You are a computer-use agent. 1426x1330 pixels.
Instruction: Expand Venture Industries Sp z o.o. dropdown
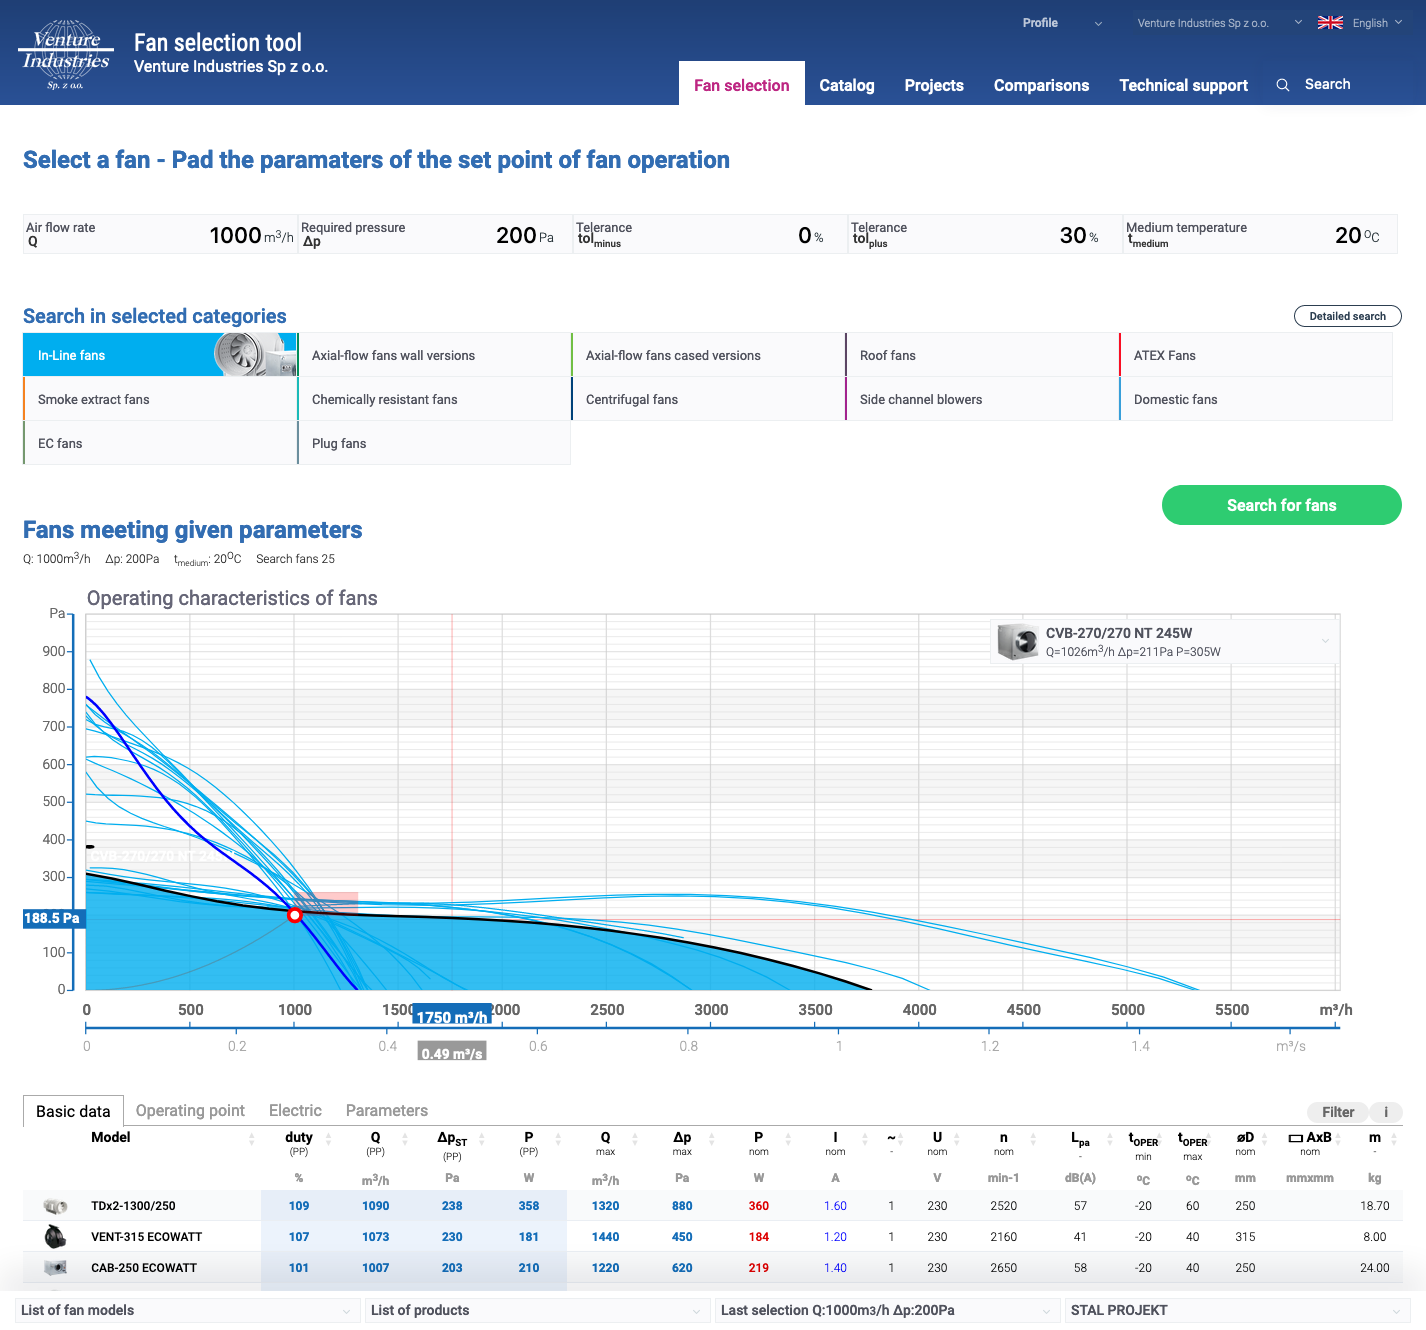tap(1220, 23)
